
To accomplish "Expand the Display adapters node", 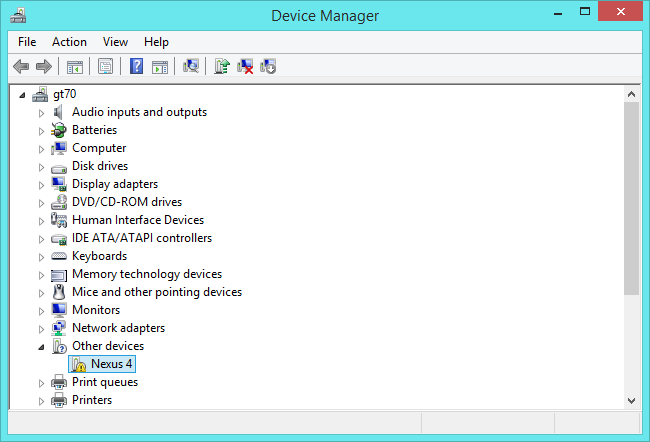I will [x=42, y=185].
